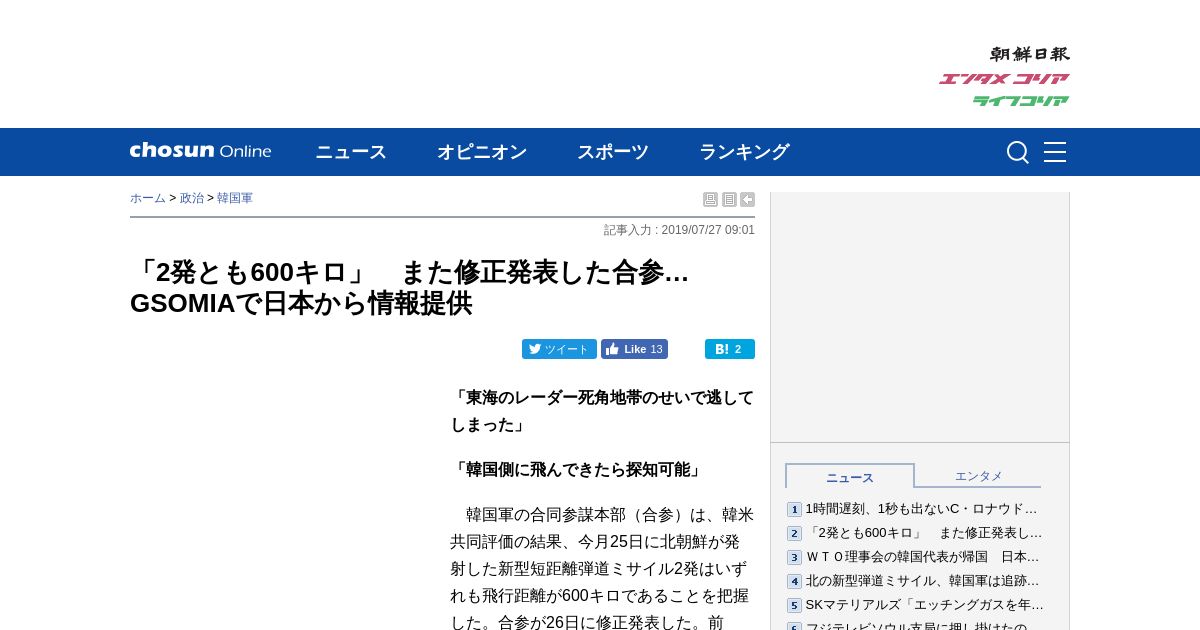Viewport: 1200px width, 630px height.
Task: Open the スポーツ menu item
Action: [x=613, y=152]
